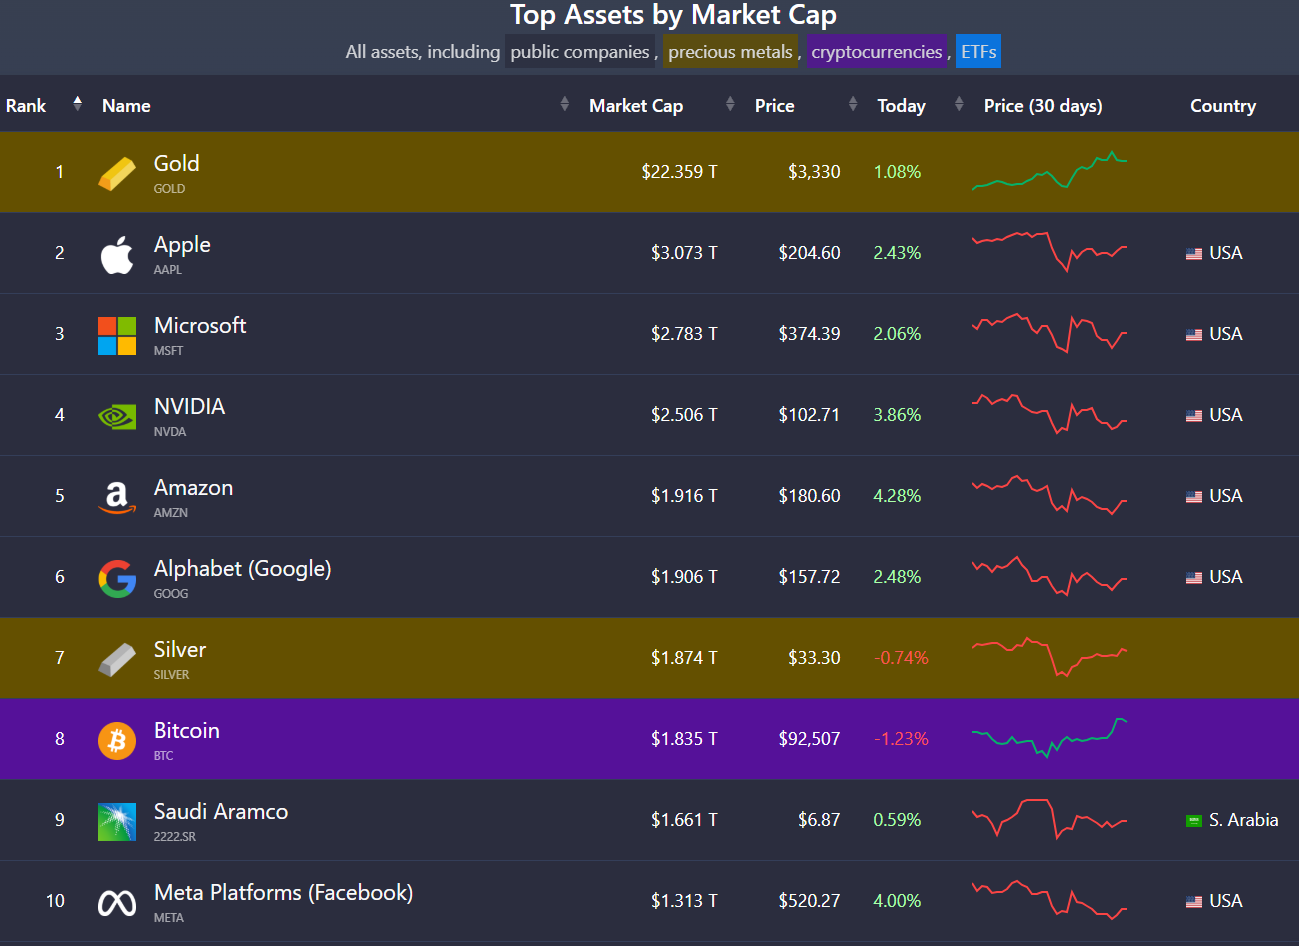Sort by Today change using sort arrows
The image size is (1299, 946).
(959, 104)
